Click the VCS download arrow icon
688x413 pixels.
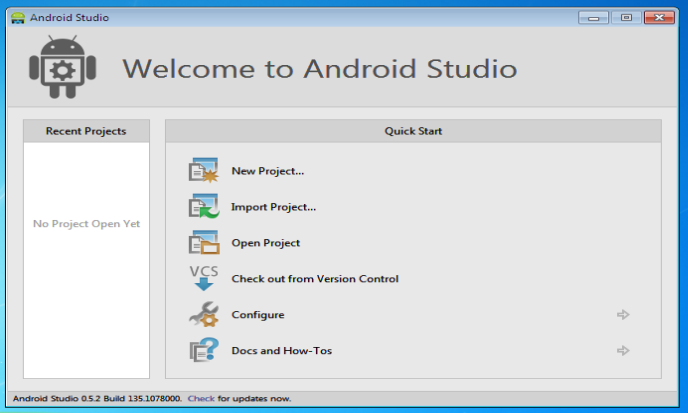coord(204,278)
